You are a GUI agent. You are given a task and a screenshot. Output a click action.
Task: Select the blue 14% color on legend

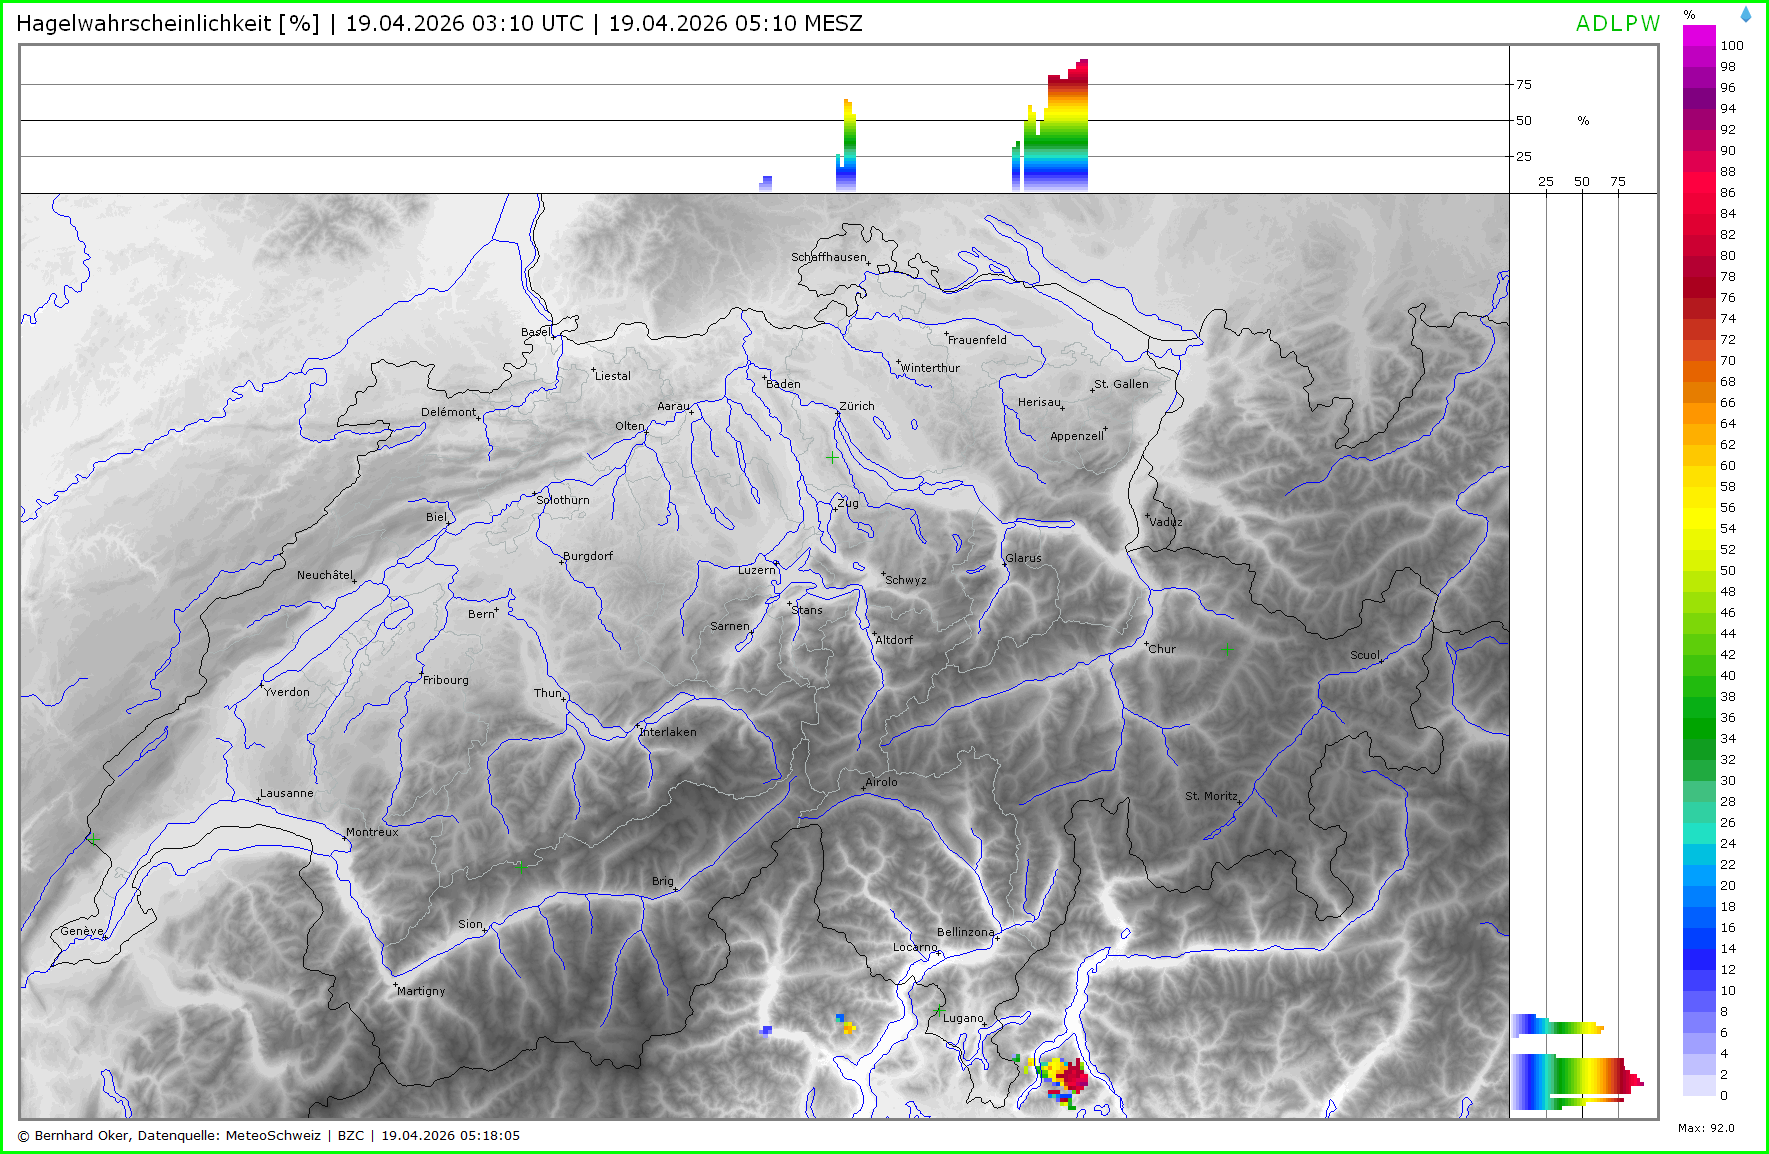click(x=1699, y=949)
